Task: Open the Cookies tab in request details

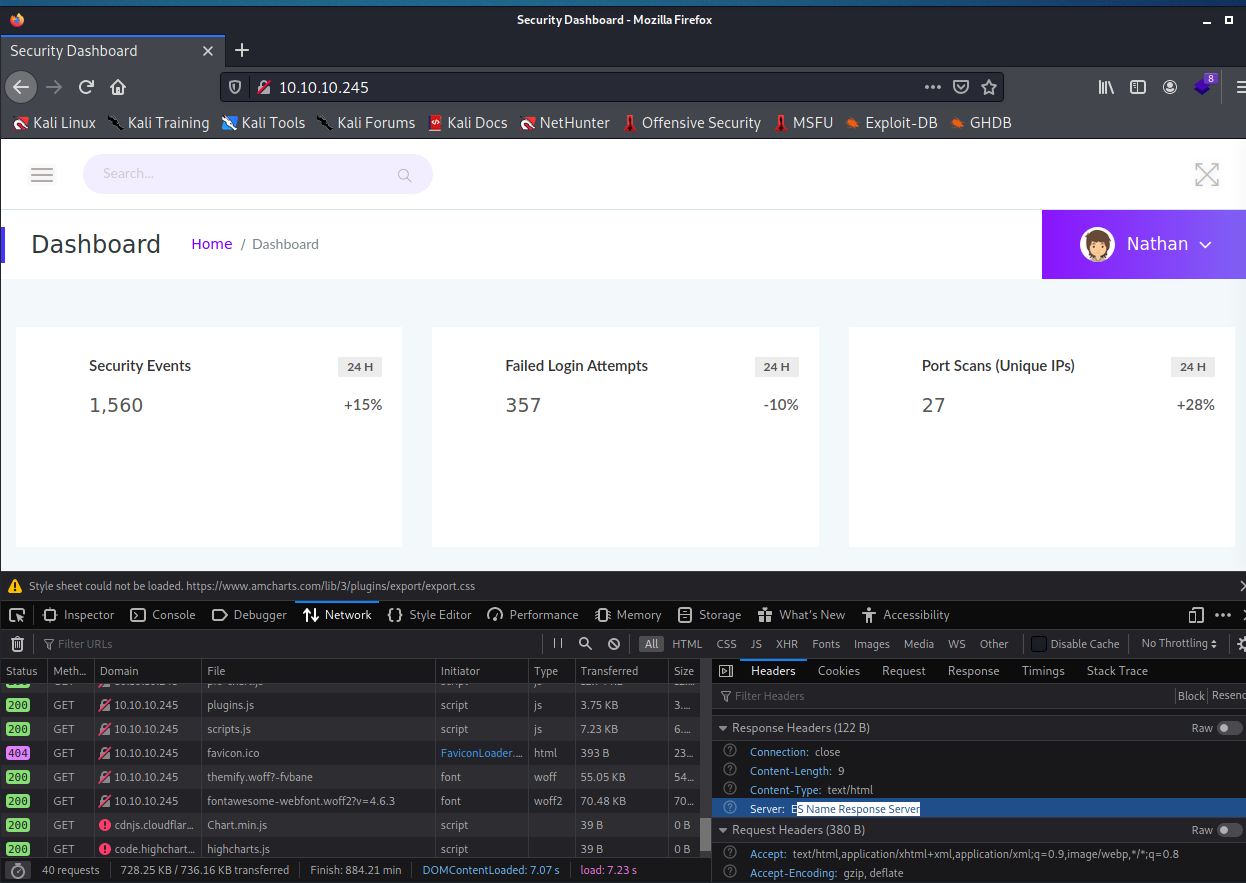Action: (x=838, y=671)
